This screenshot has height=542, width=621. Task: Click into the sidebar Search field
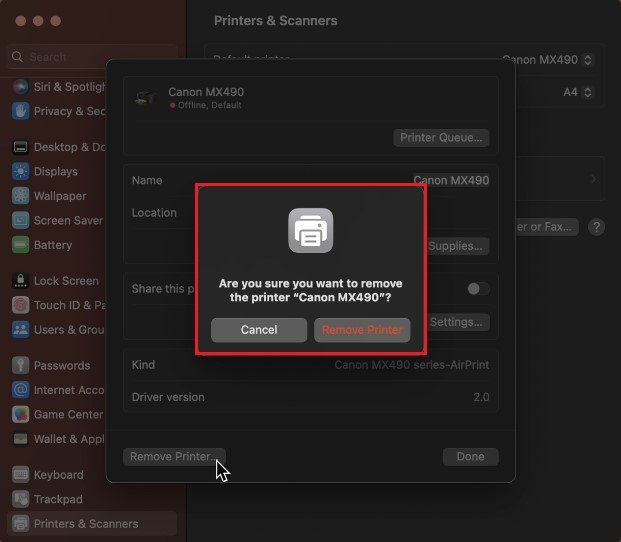coord(92,57)
